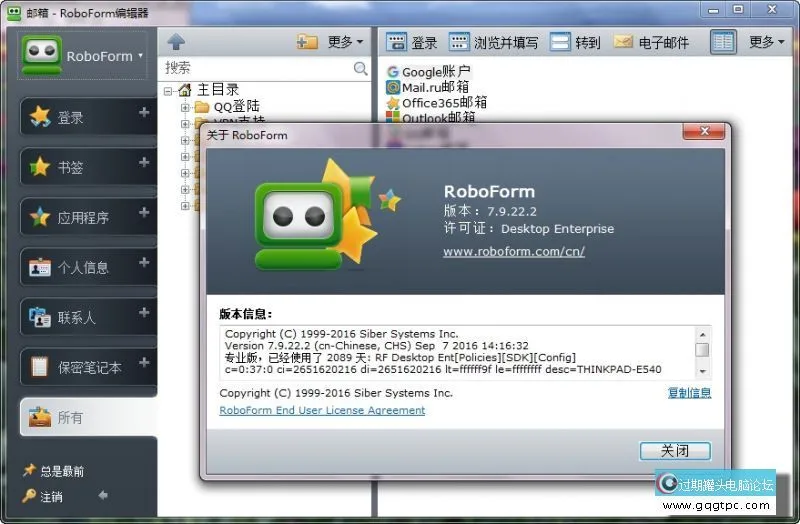Expand the QQ登陆 folder

coord(186,107)
